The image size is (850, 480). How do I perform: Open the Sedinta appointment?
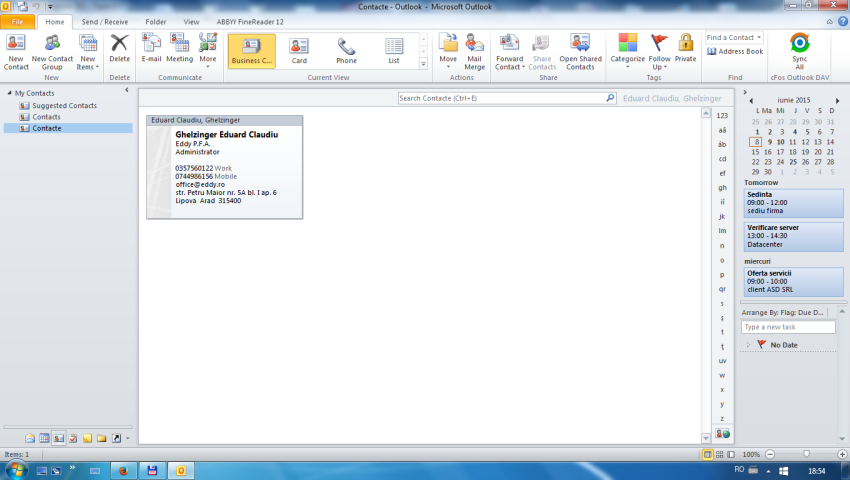(793, 202)
